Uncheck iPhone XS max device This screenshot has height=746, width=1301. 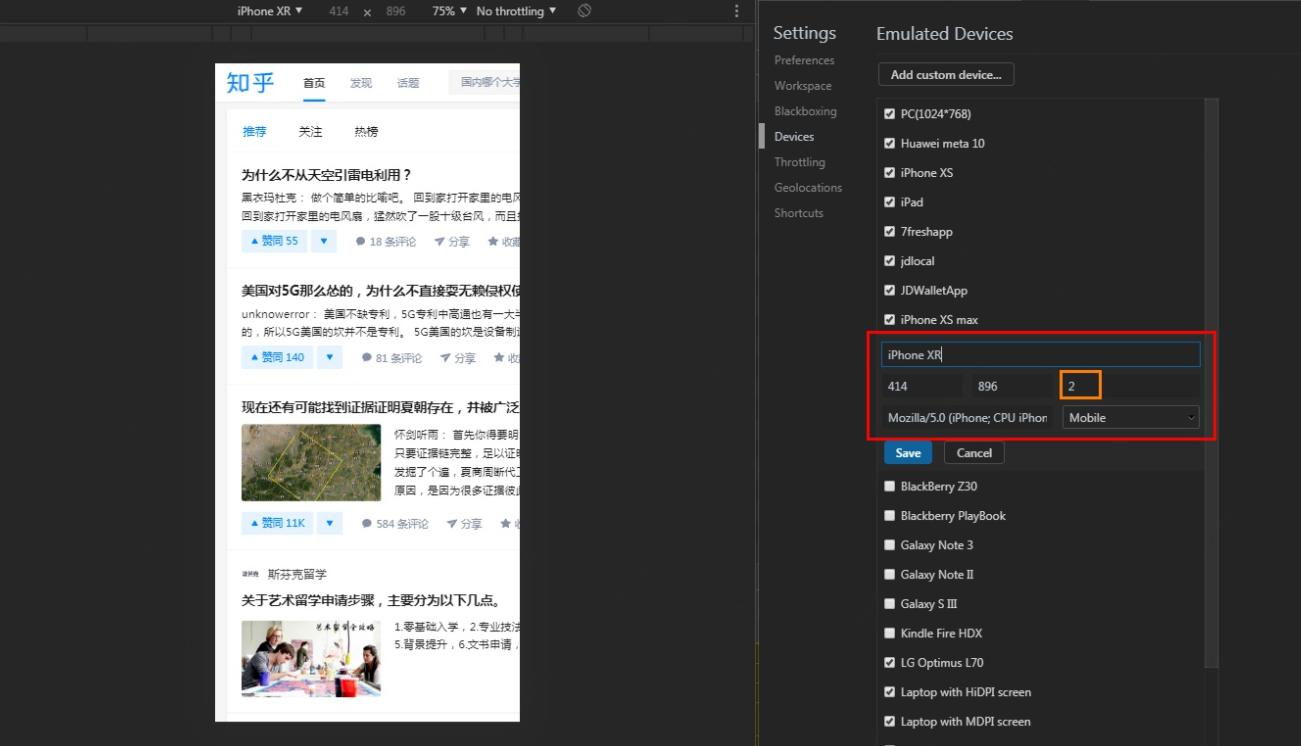[x=890, y=320]
